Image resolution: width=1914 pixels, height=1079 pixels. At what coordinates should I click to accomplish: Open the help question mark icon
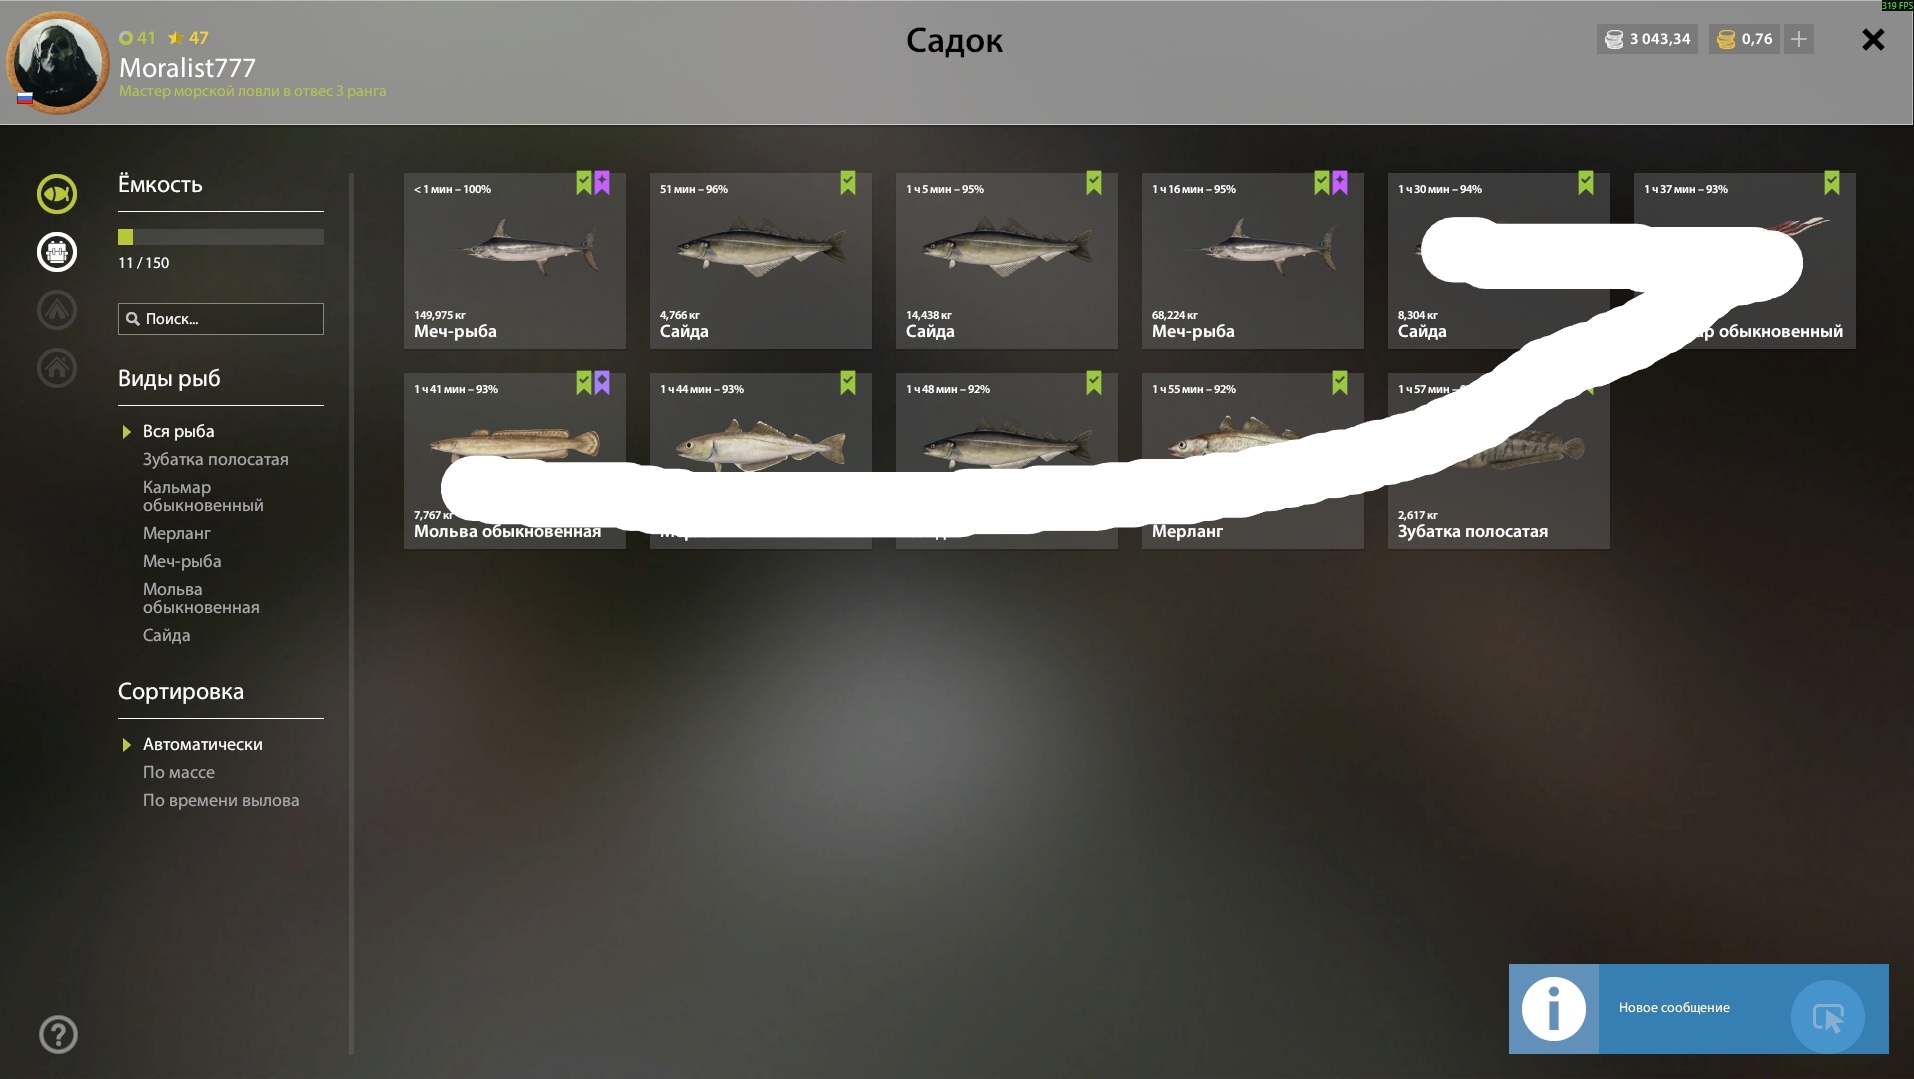pyautogui.click(x=58, y=1034)
